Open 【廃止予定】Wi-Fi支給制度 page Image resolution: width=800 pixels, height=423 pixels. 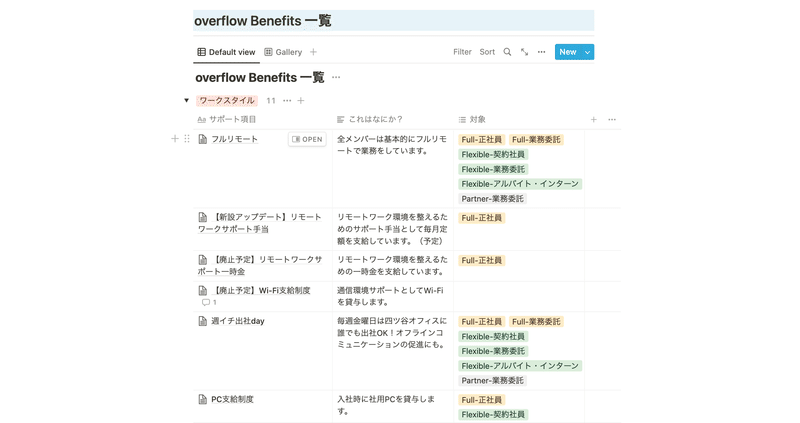261,290
